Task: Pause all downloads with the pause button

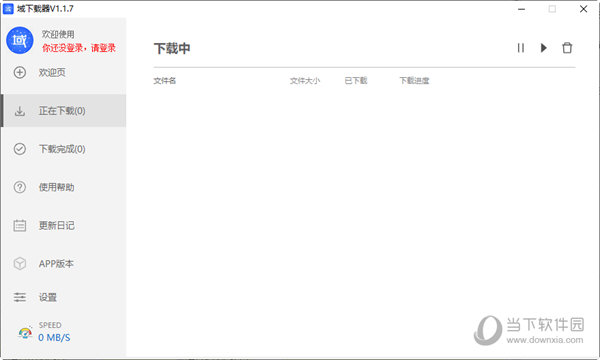Action: 521,48
